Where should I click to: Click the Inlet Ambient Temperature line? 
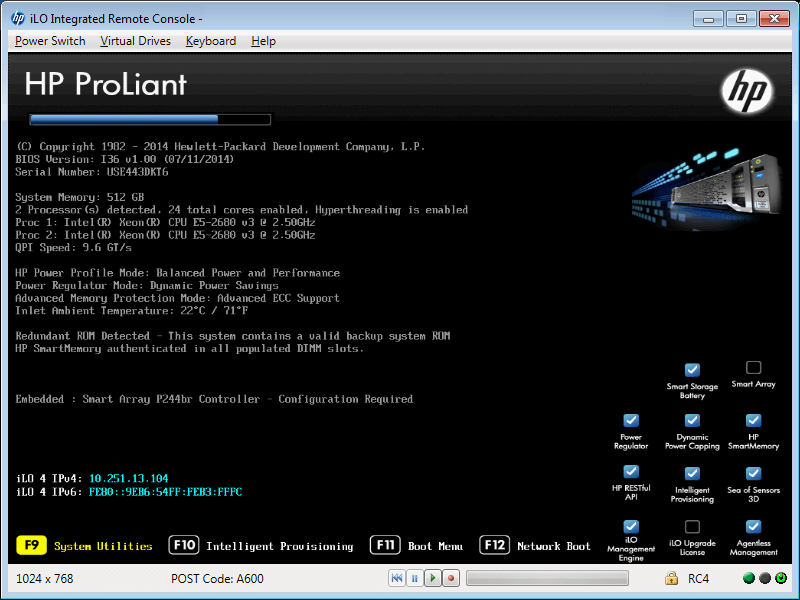pos(132,311)
